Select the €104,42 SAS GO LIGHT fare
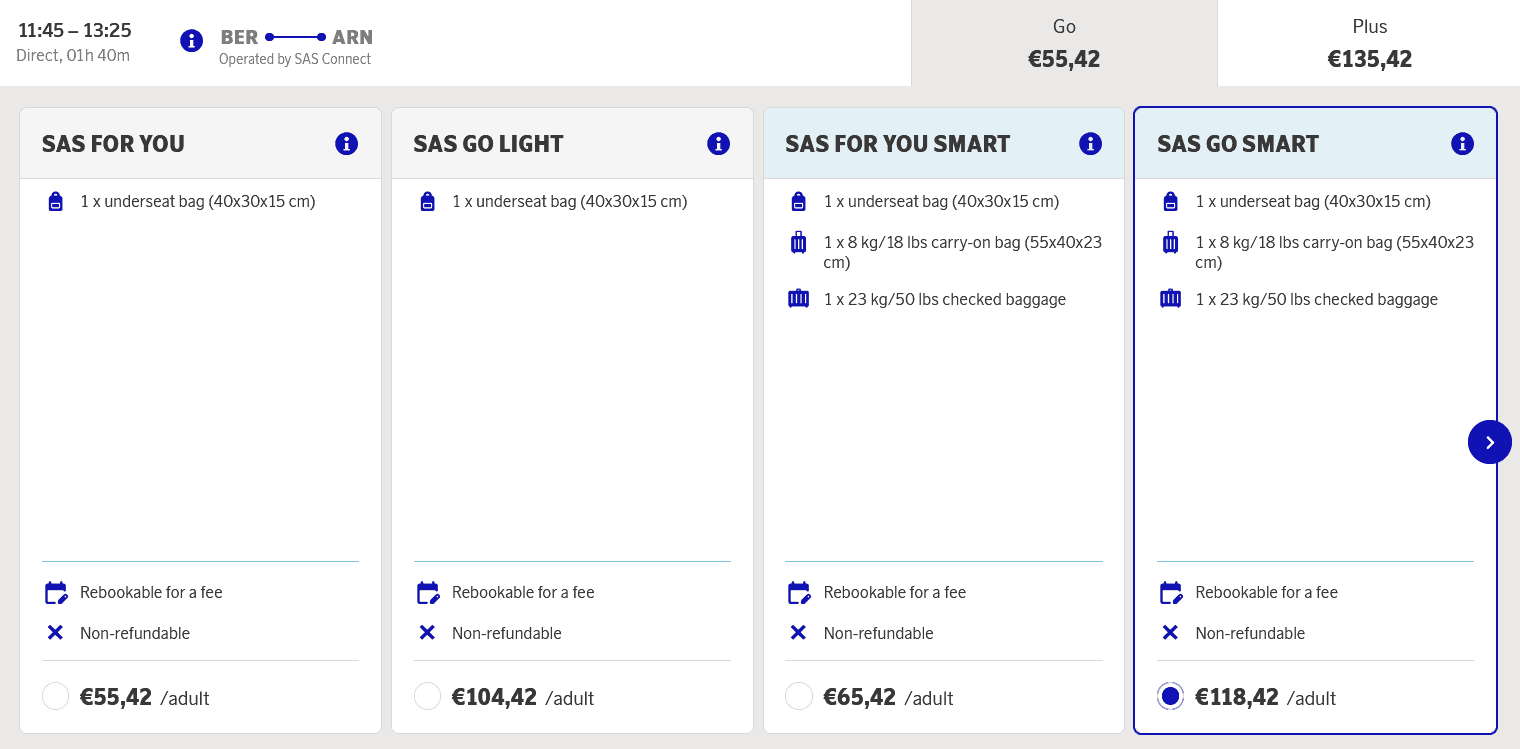Viewport: 1520px width, 749px height. (x=428, y=696)
